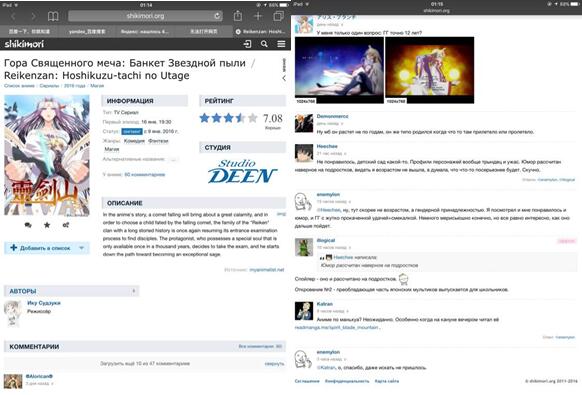582x395 pixels.
Task: Open the add-to-list dropdown arrow
Action: coord(82,248)
